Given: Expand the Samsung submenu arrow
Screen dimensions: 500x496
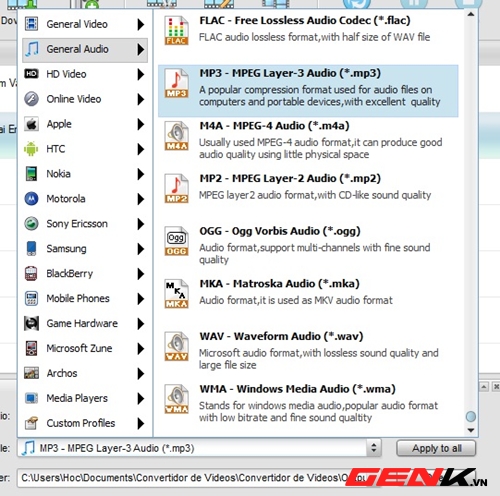Looking at the screenshot, I should (141, 249).
